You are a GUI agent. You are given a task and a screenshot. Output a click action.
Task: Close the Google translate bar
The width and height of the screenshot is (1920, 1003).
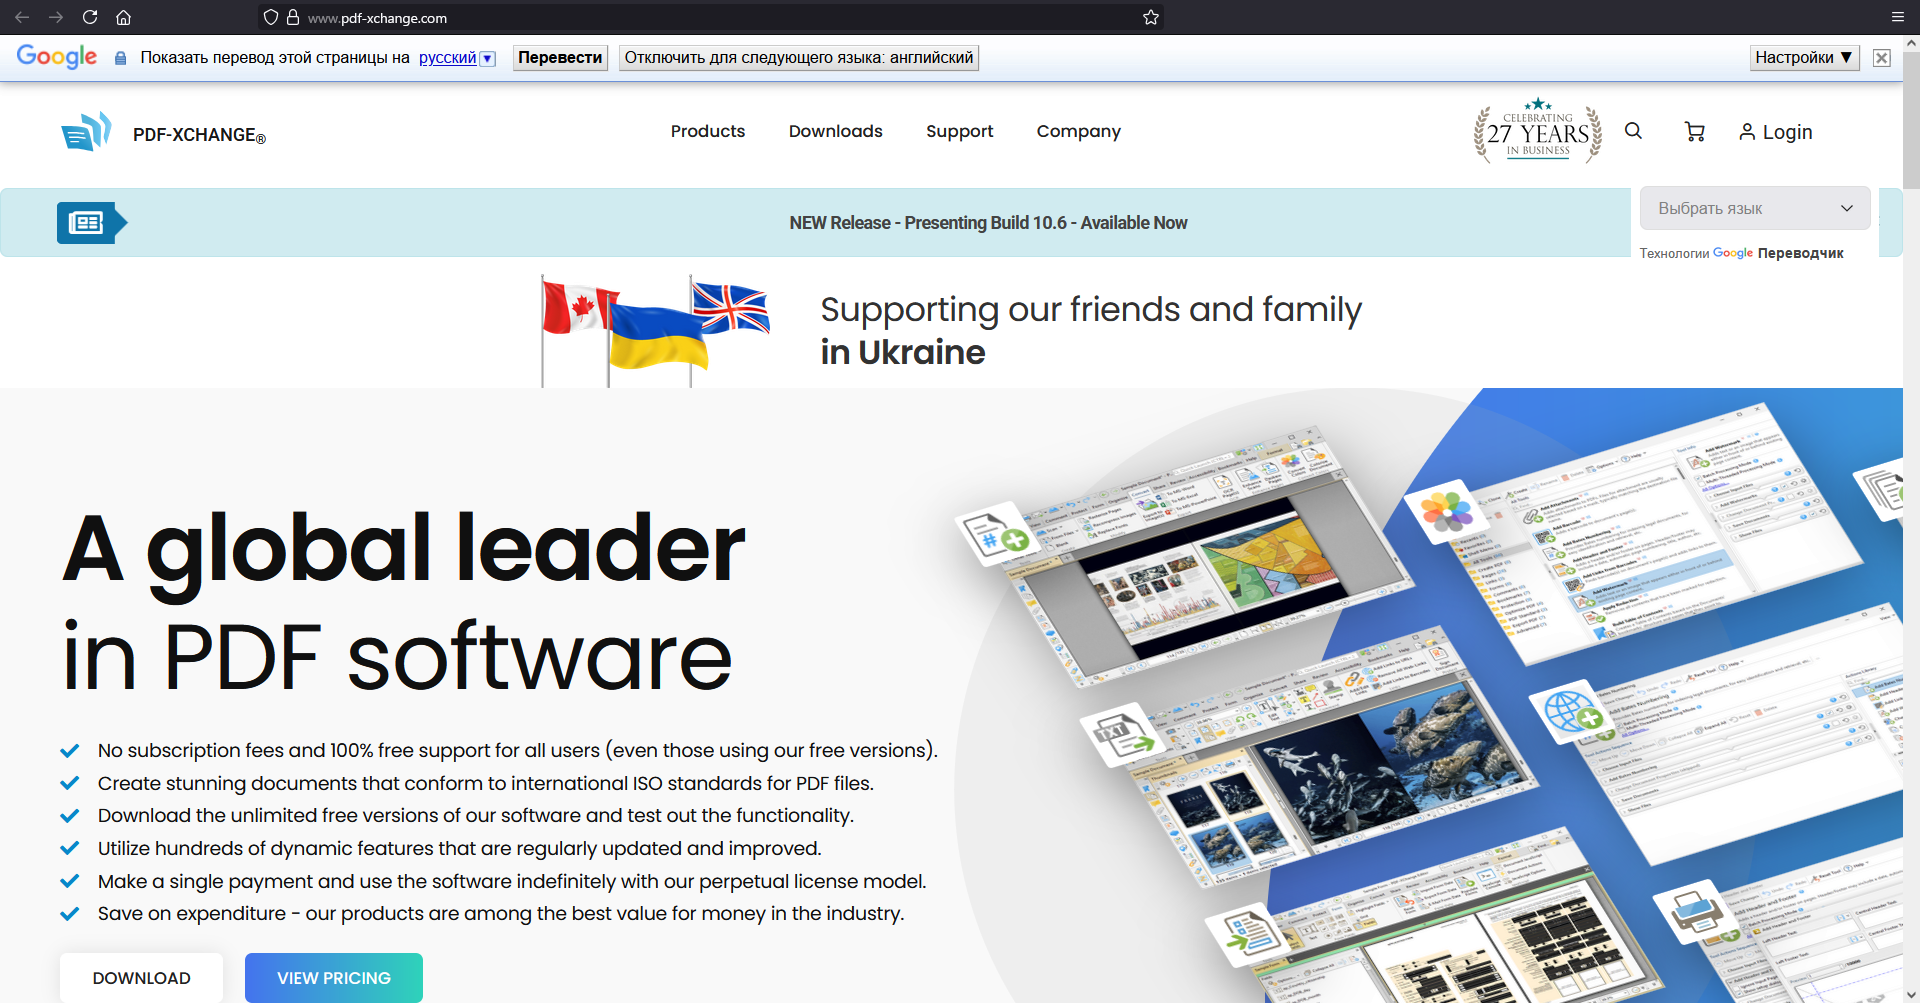[1882, 58]
